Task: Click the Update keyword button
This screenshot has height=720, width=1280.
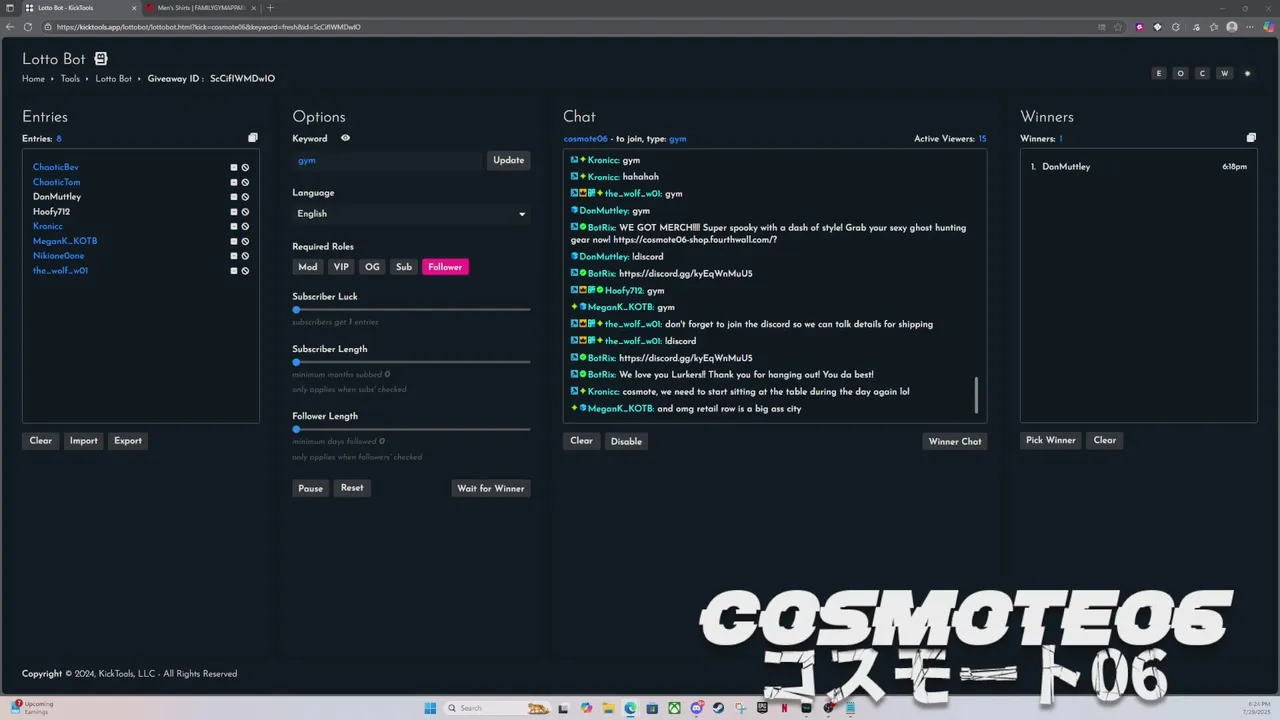Action: click(x=509, y=160)
